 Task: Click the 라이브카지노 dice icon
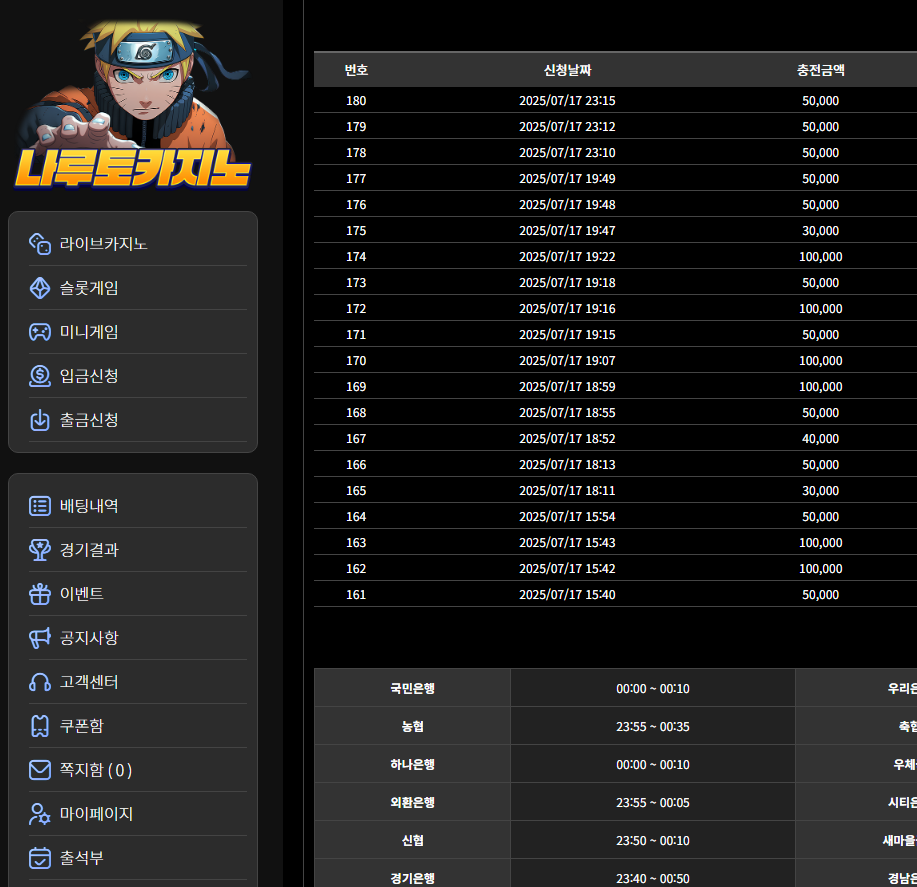tap(40, 244)
